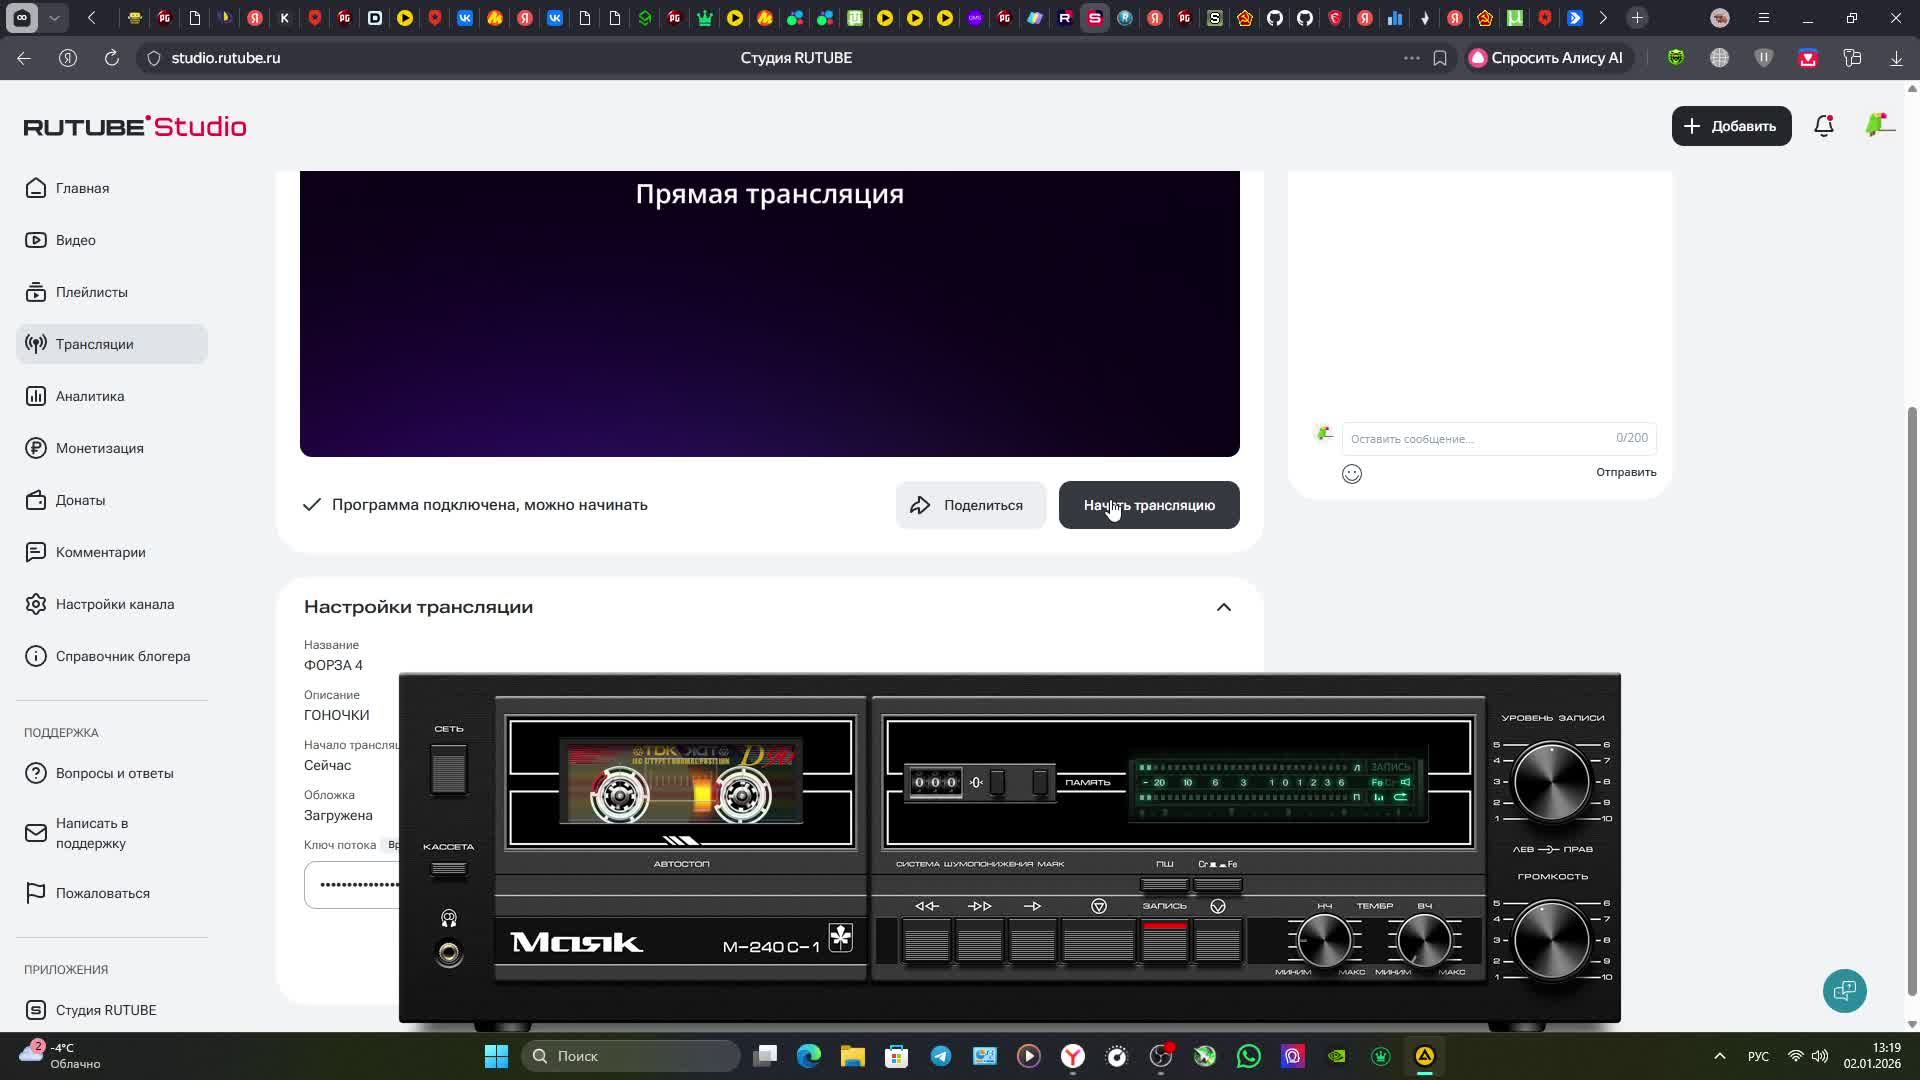Open Комментарии in the sidebar menu
The image size is (1920, 1080).
(100, 552)
